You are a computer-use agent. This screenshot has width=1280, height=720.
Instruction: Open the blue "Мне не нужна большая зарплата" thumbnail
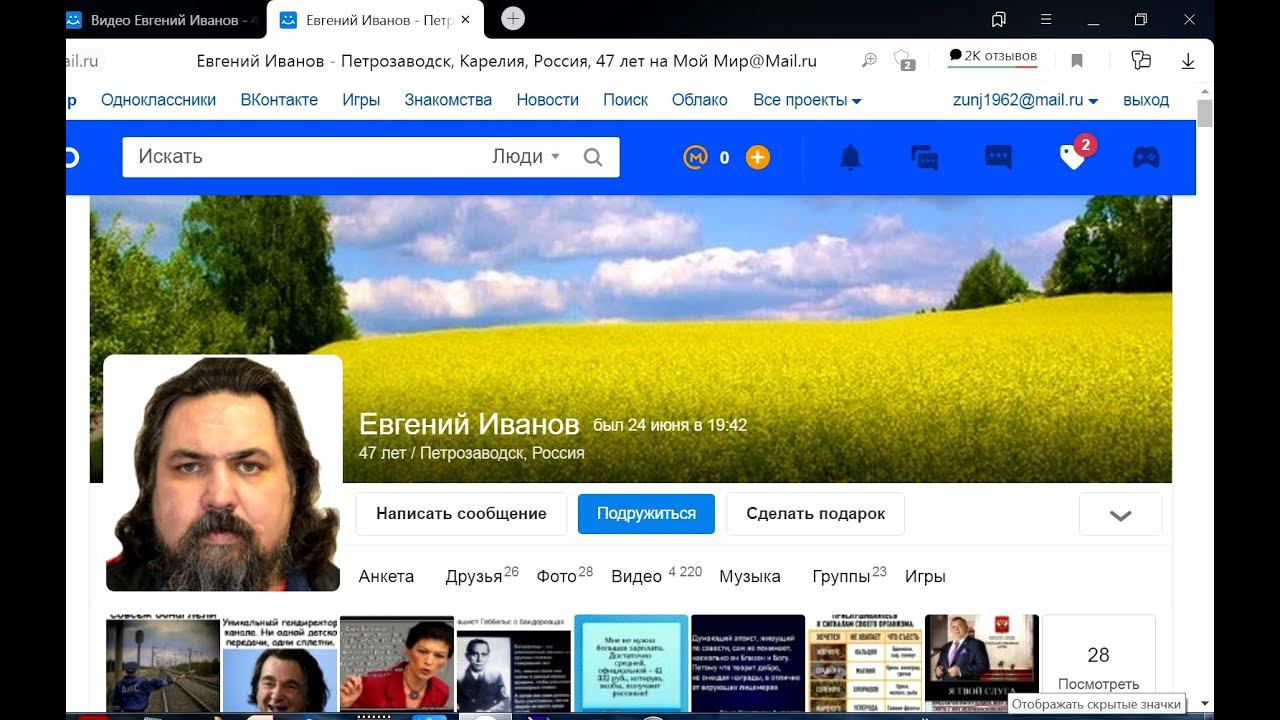(x=631, y=663)
